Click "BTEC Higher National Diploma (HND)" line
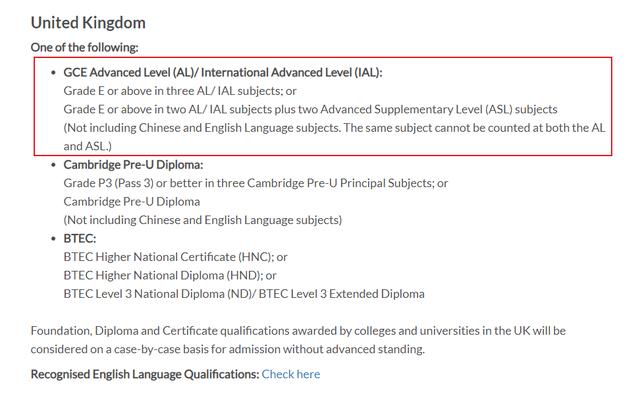This screenshot has height=400, width=640. tap(169, 275)
